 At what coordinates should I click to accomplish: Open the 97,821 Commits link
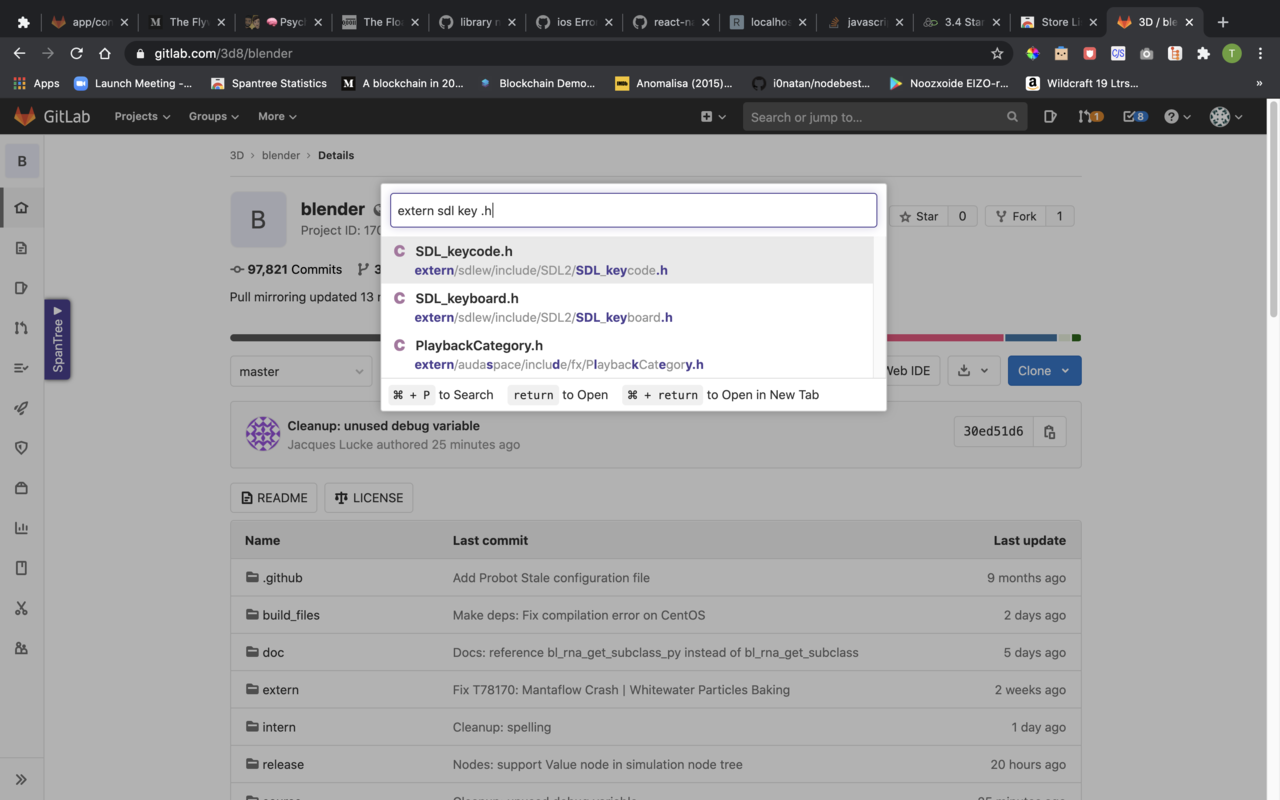pos(286,269)
